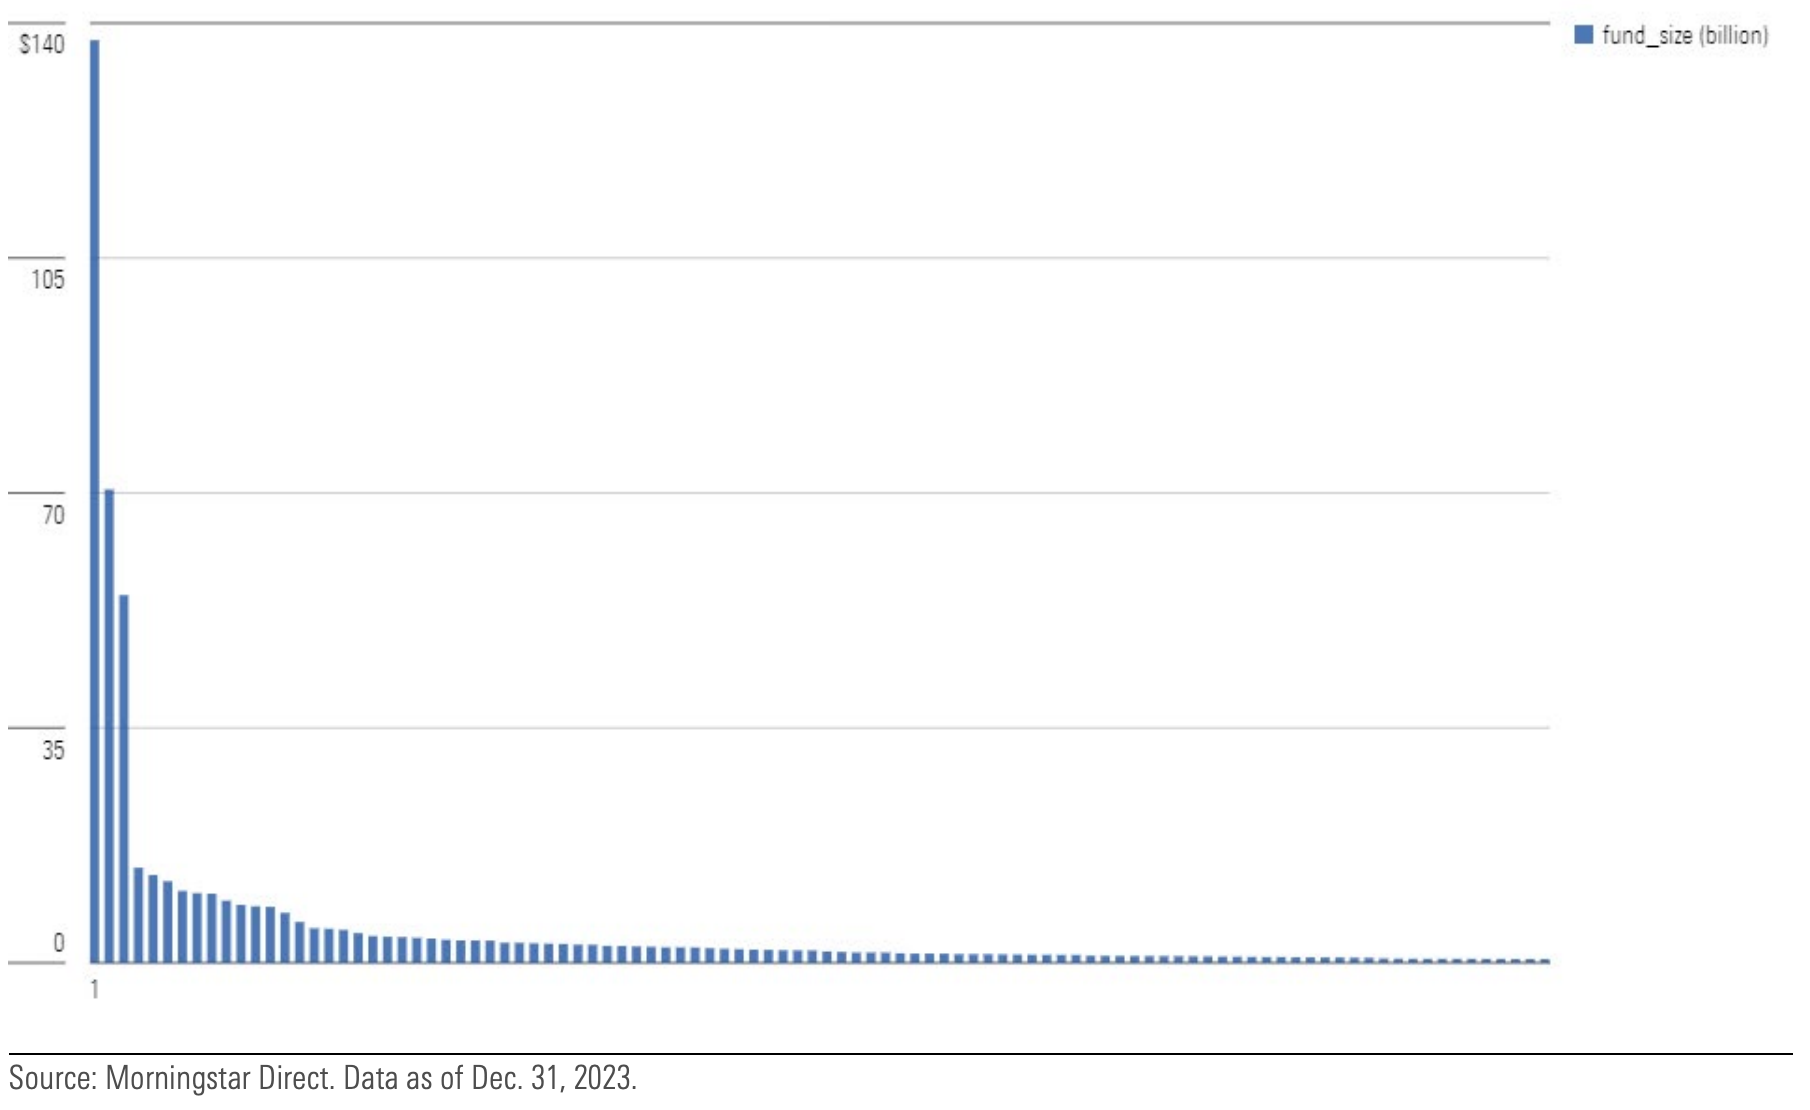
Task: Click the "0" y-axis label
Action: point(58,942)
